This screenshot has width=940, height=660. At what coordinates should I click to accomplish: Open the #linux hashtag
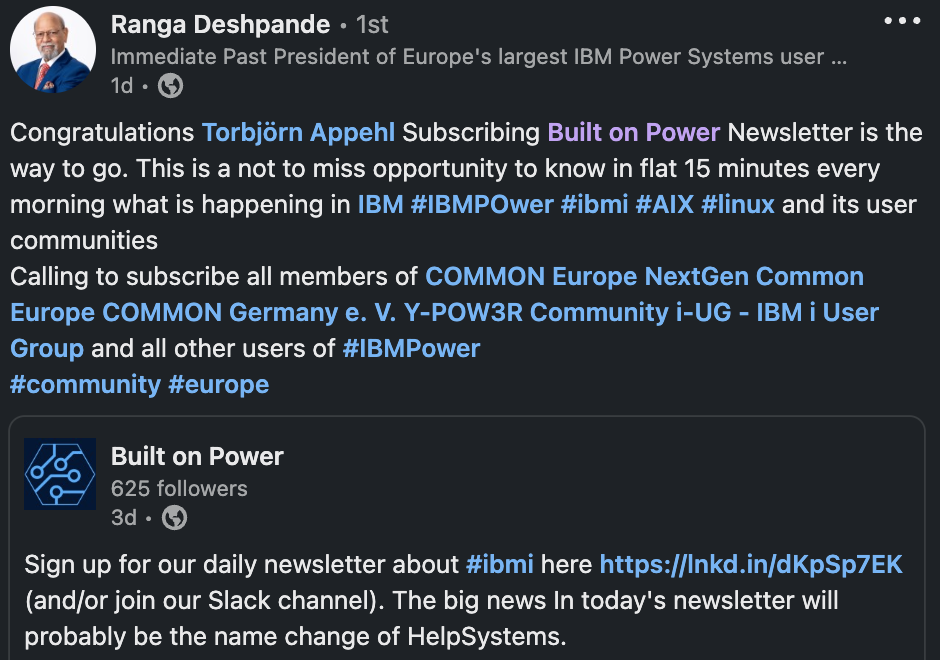(738, 204)
